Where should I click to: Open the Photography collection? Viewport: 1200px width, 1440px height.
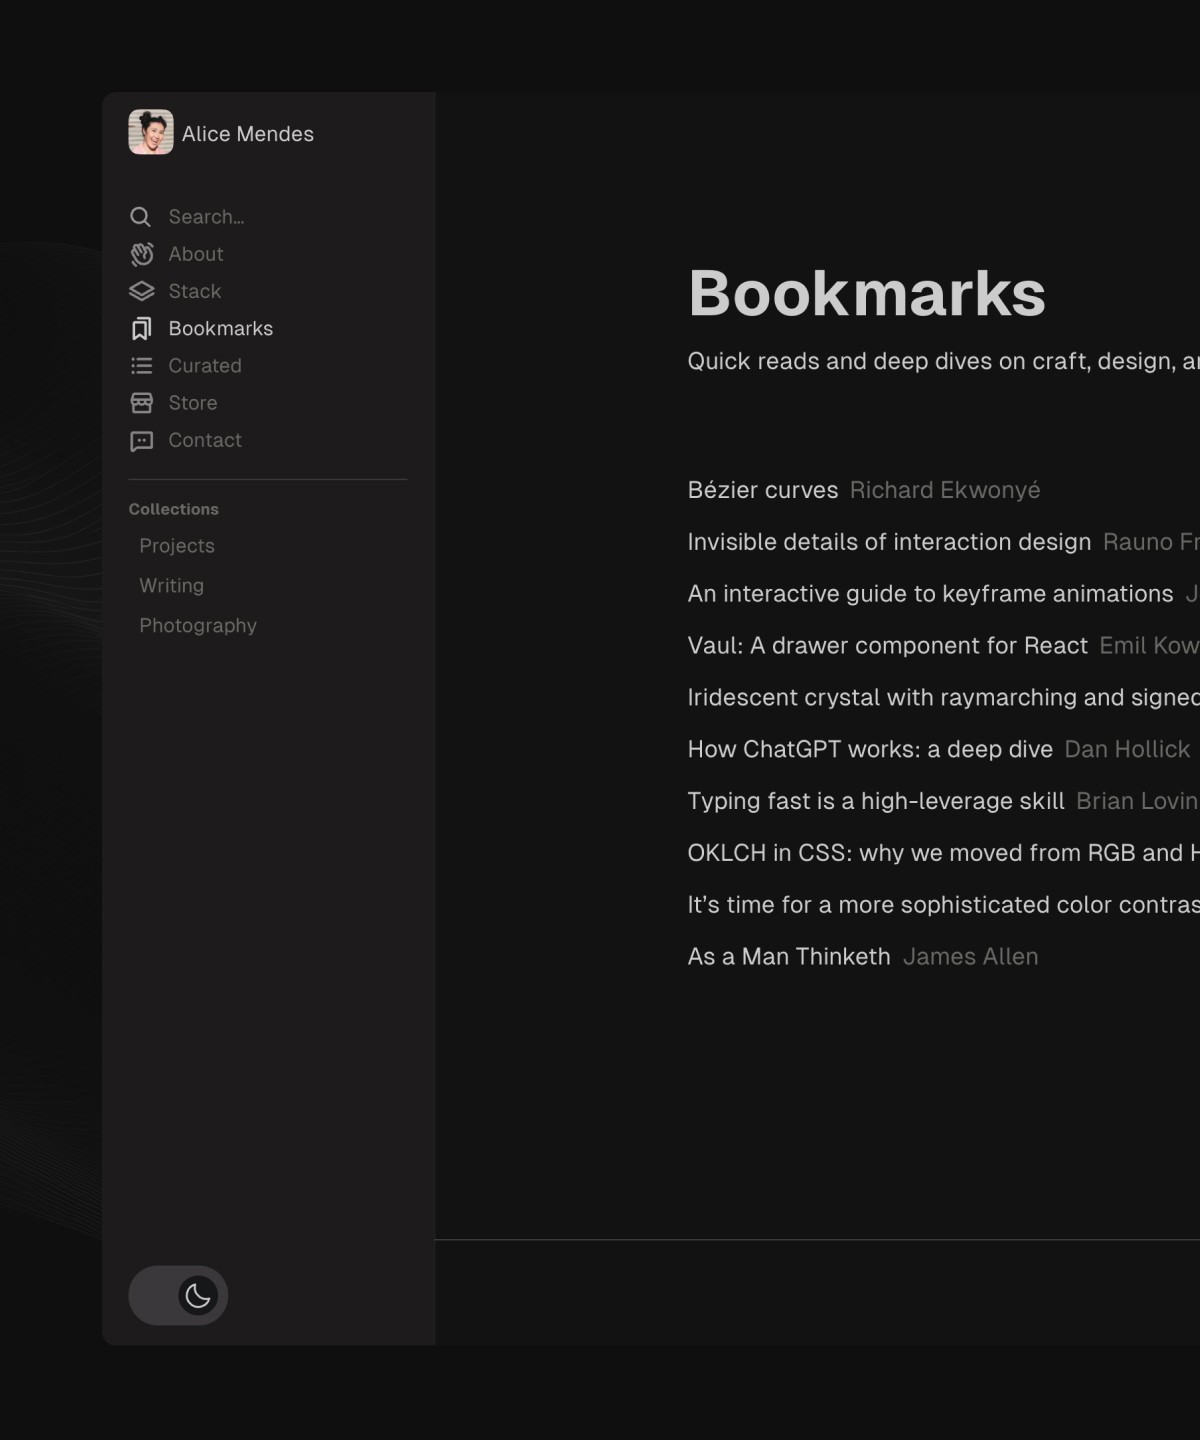(198, 625)
